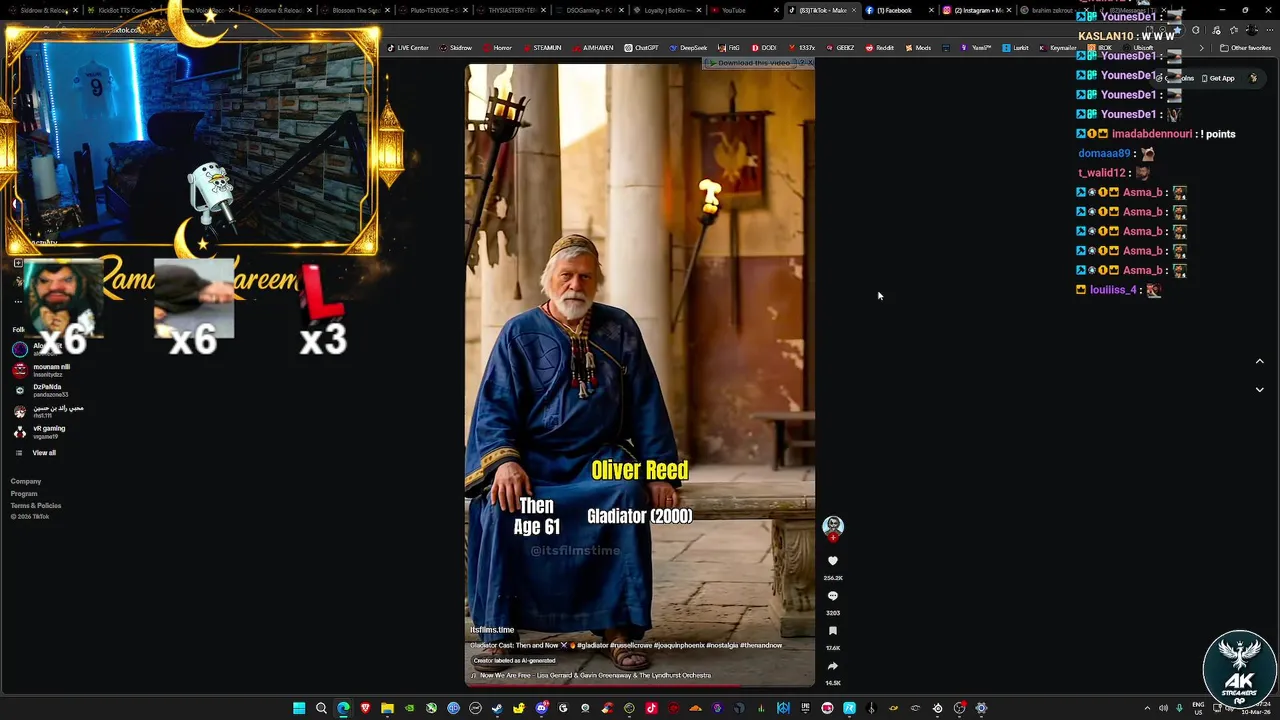
Task: Open Windows taskbar search
Action: point(321,708)
